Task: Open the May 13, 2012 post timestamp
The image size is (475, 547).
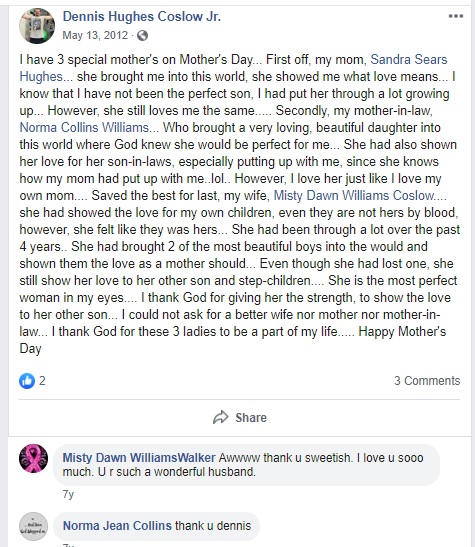Action: (x=95, y=36)
